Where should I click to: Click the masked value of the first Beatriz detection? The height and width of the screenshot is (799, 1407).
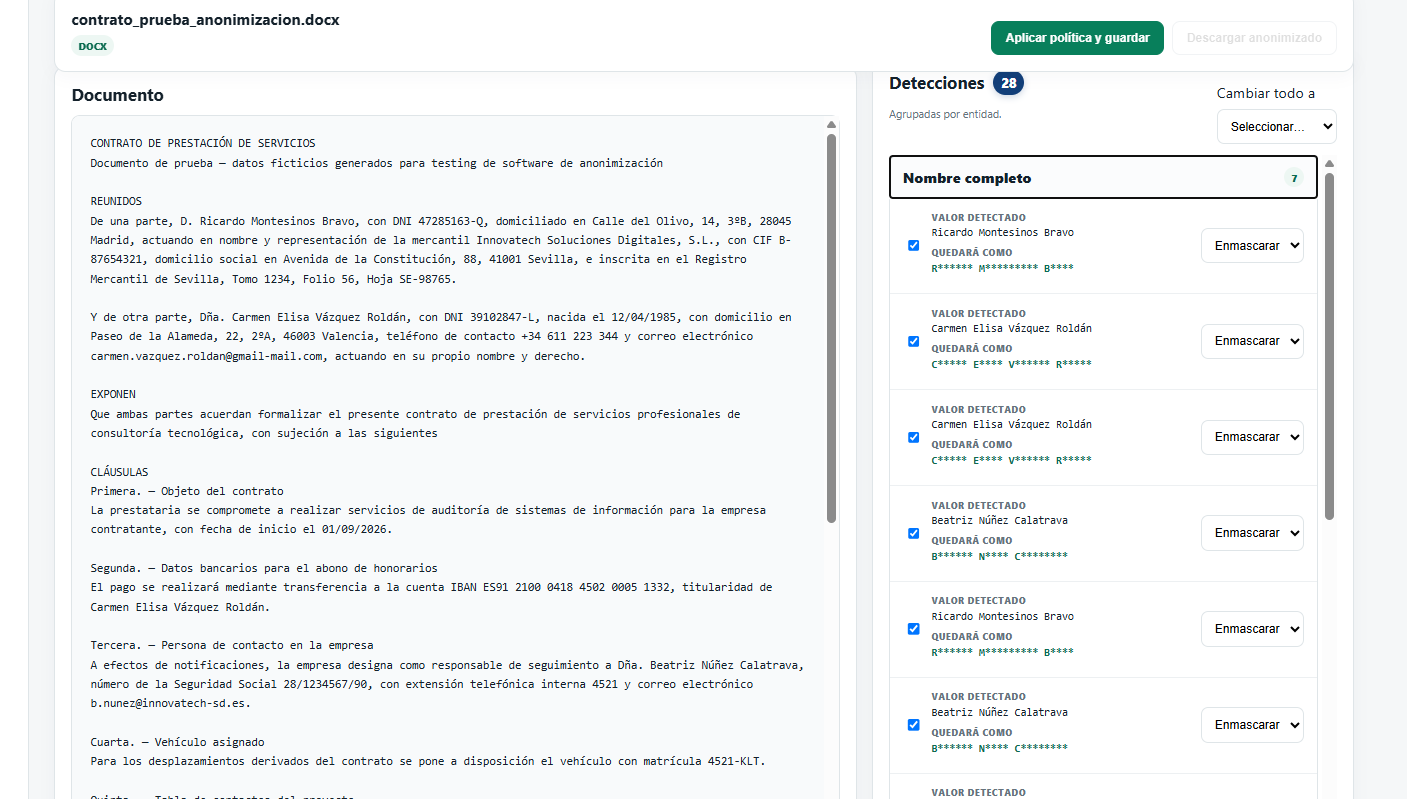[x=999, y=556]
